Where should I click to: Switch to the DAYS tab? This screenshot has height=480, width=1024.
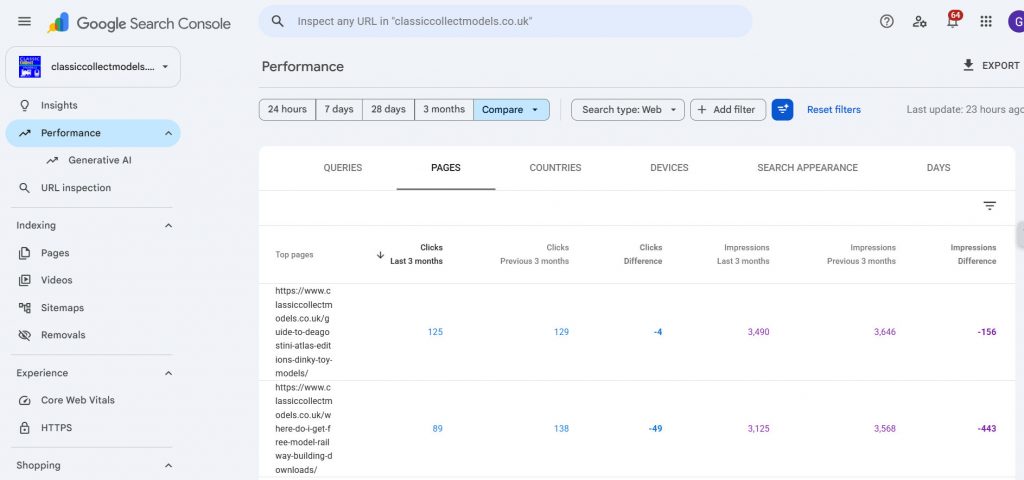[x=938, y=168]
